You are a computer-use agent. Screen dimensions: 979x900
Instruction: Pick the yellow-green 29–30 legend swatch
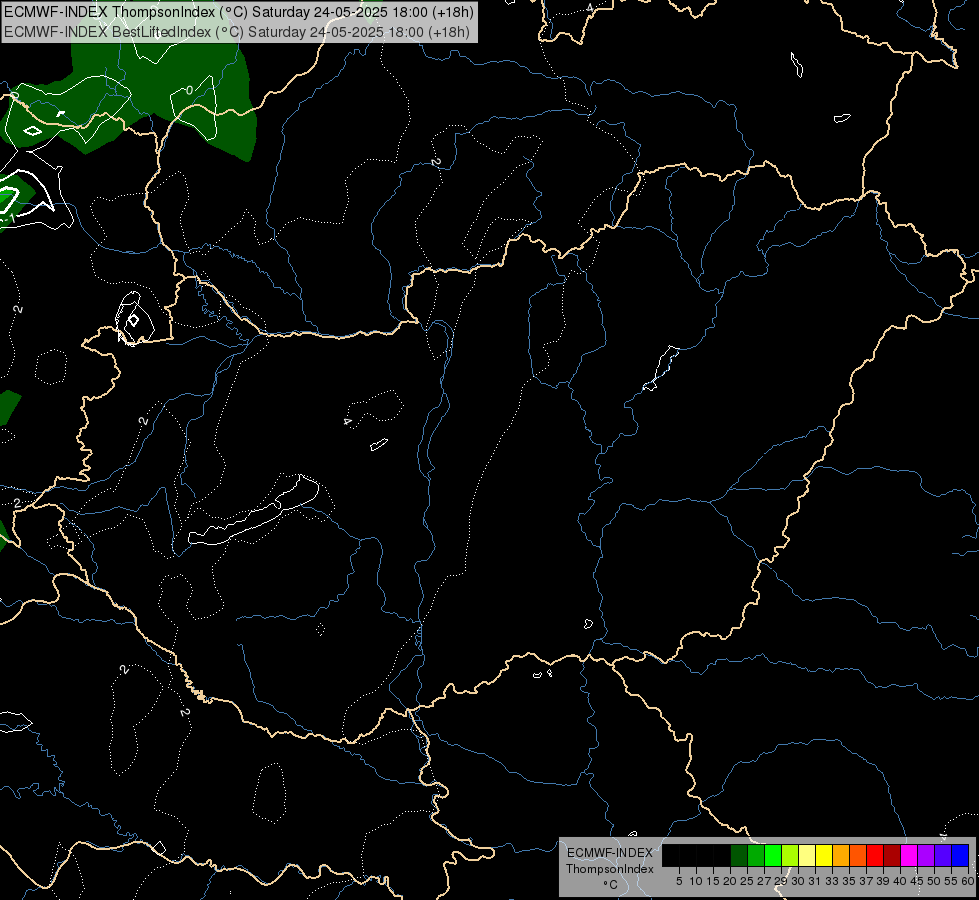tap(790, 856)
